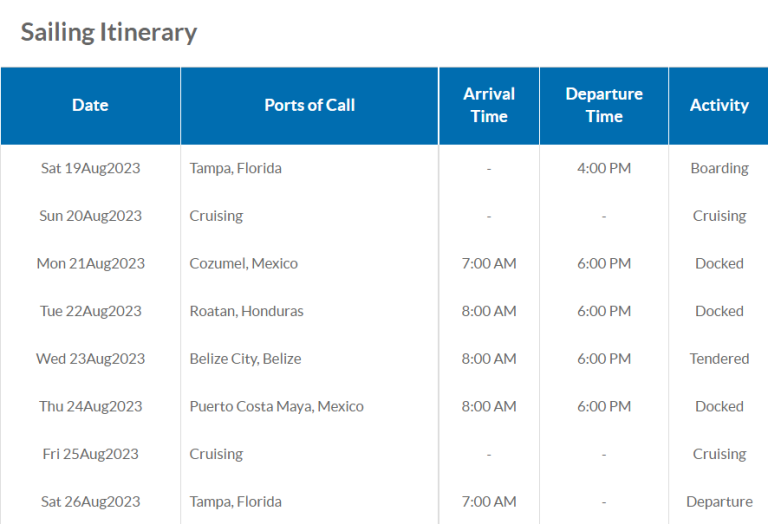Select the Arrival Time column header
The width and height of the screenshot is (768, 524).
[x=489, y=105]
